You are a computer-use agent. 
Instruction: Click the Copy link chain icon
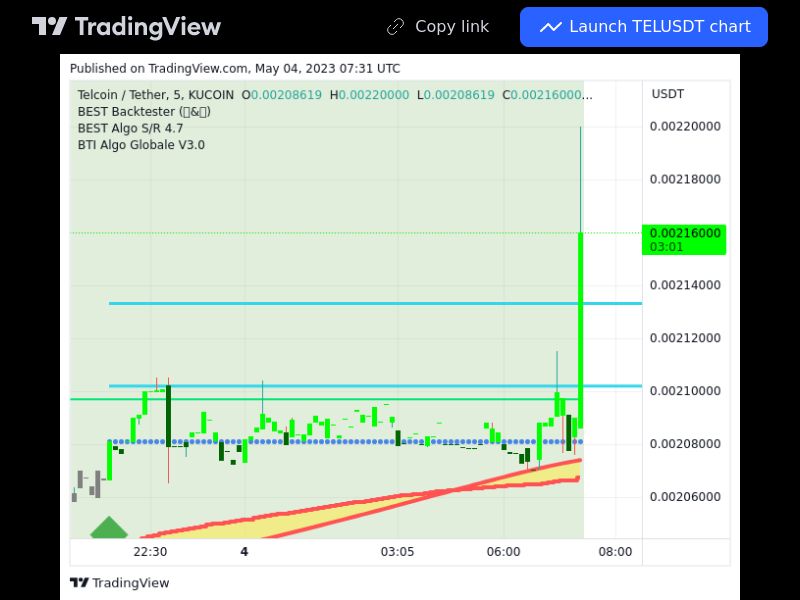(395, 27)
